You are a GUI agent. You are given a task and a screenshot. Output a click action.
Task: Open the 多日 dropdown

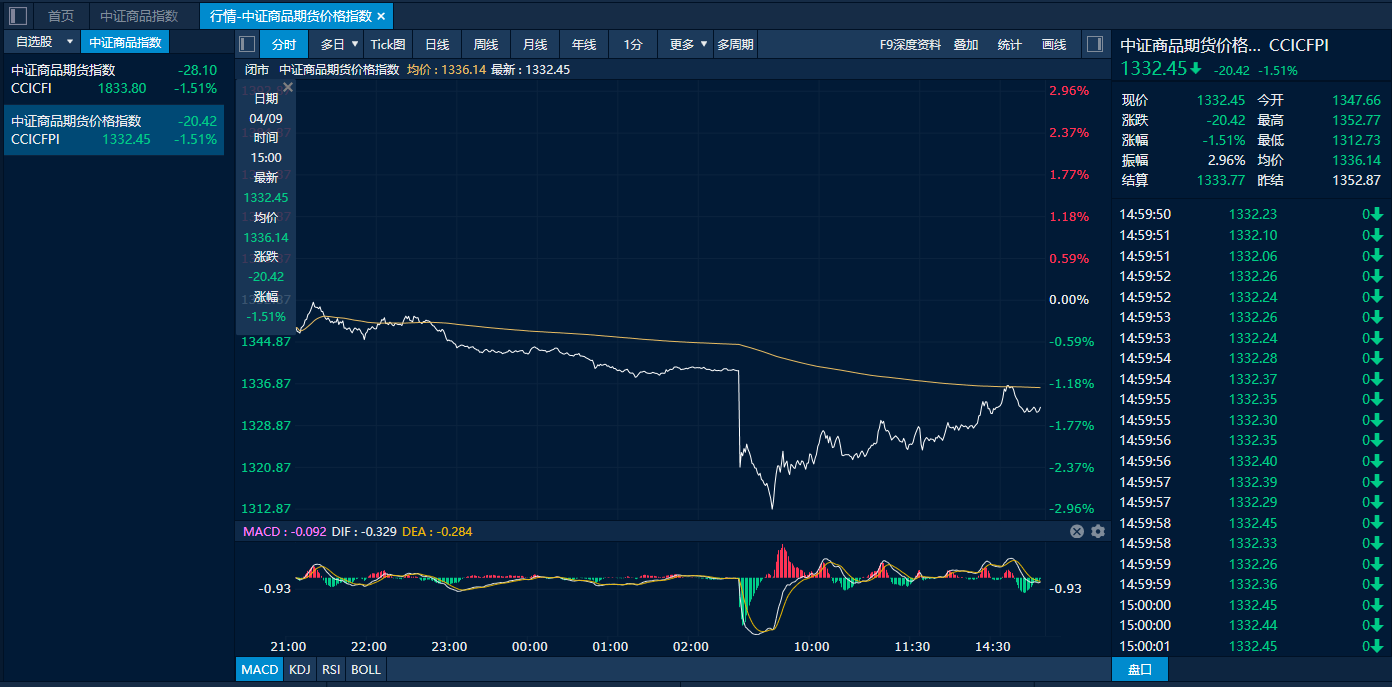pos(339,44)
